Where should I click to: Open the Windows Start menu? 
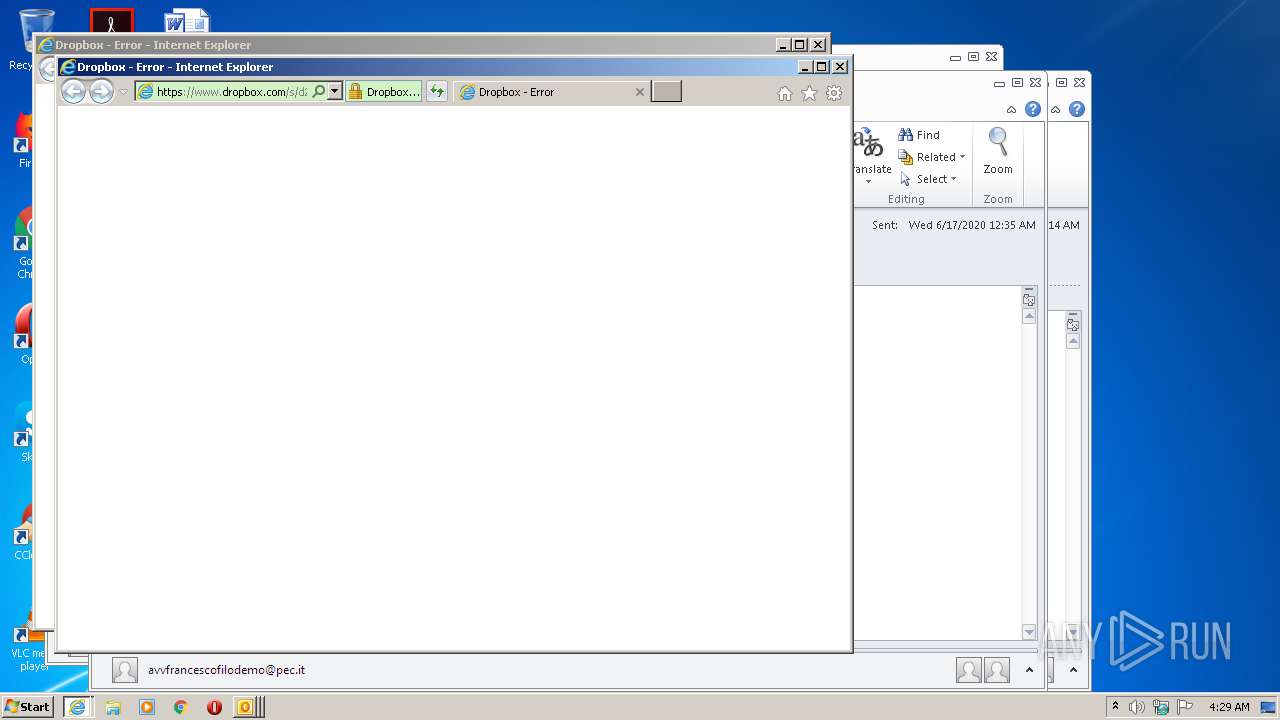[x=28, y=706]
